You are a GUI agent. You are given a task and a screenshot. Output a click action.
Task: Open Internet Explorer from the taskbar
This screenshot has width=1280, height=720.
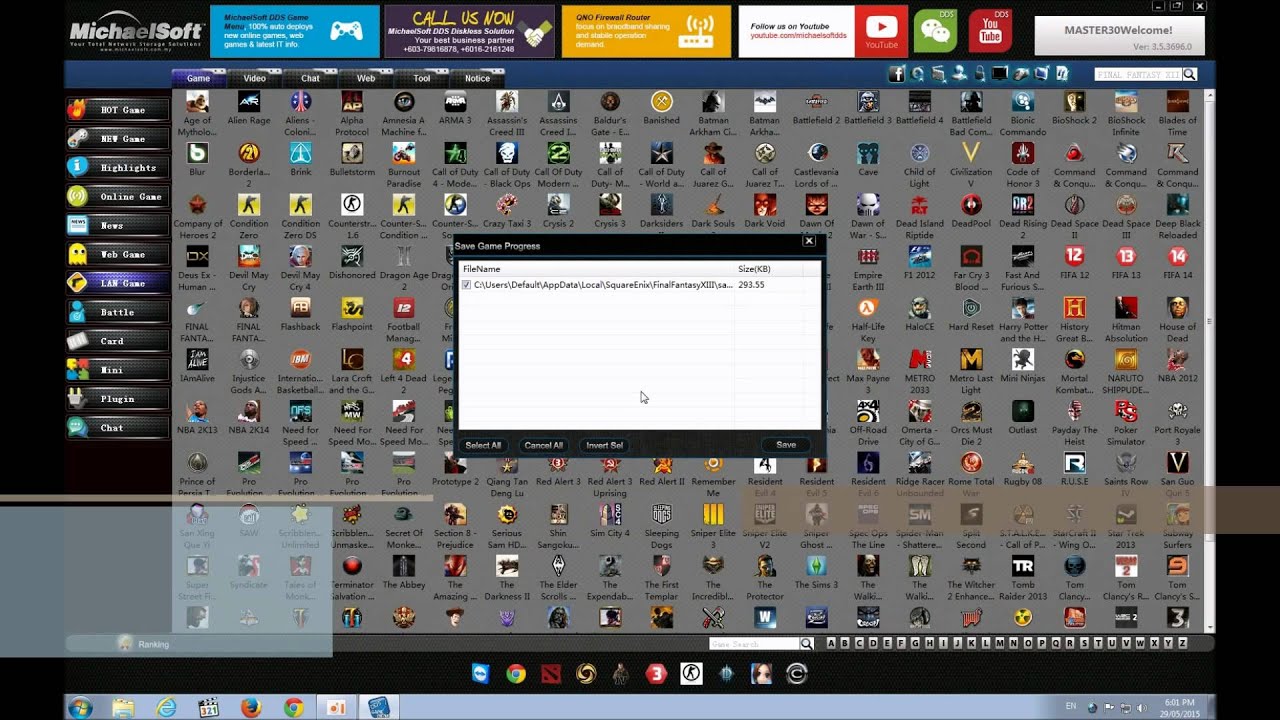[166, 707]
